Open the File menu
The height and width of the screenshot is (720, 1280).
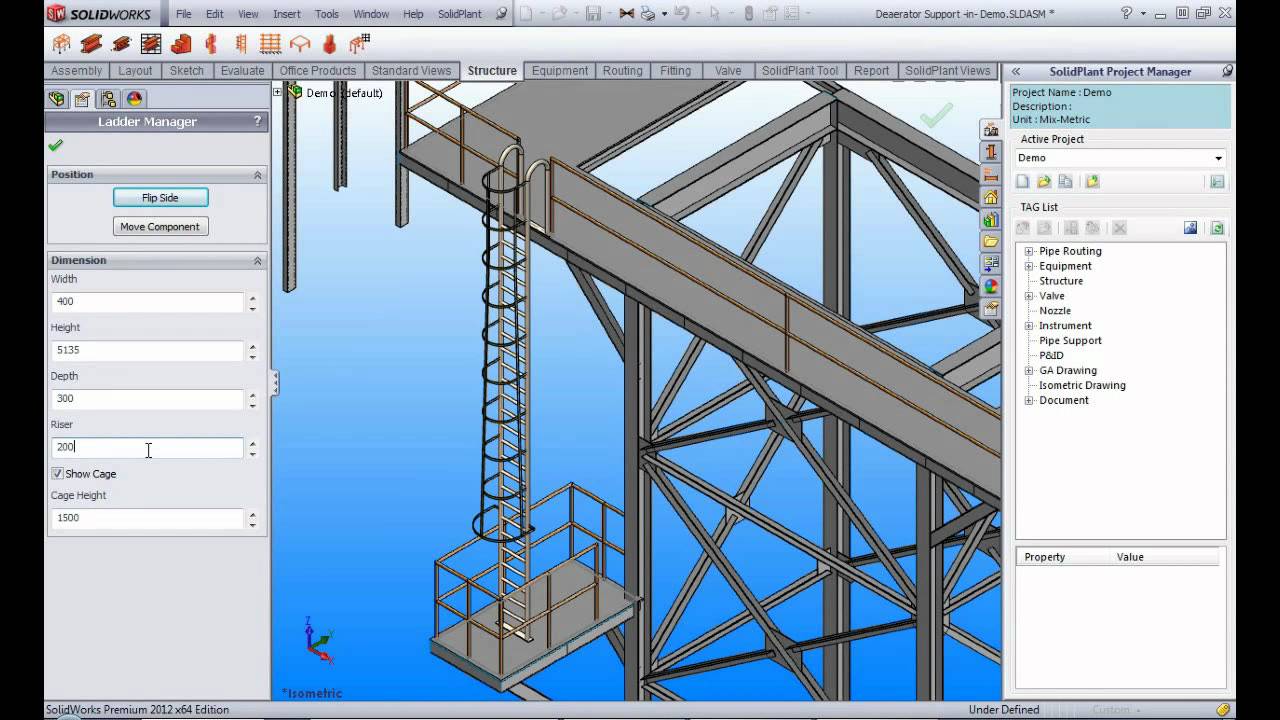pos(183,14)
